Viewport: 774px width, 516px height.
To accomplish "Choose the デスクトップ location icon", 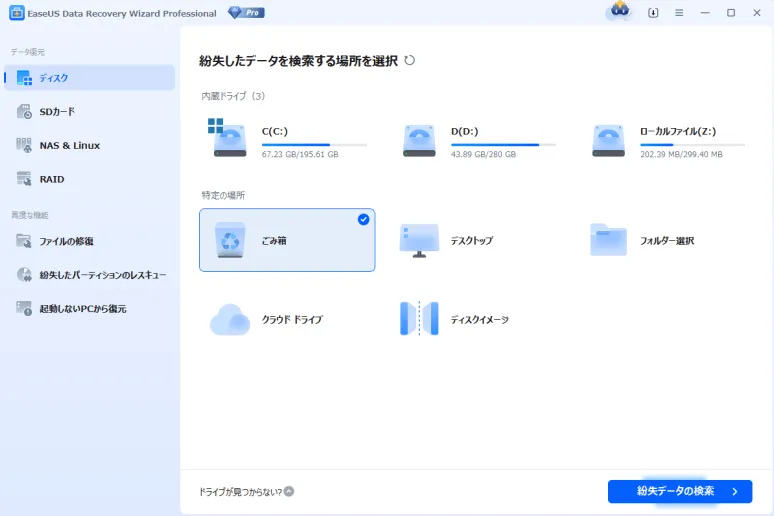I will pyautogui.click(x=419, y=240).
